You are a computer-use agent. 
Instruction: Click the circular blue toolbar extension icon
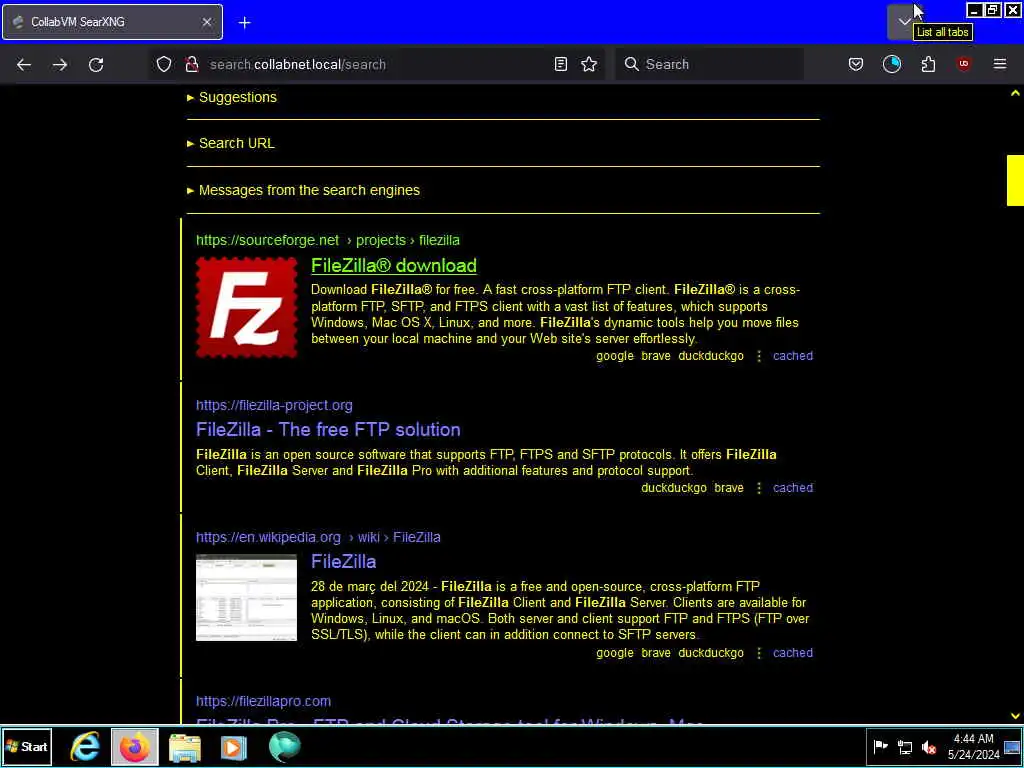[891, 64]
